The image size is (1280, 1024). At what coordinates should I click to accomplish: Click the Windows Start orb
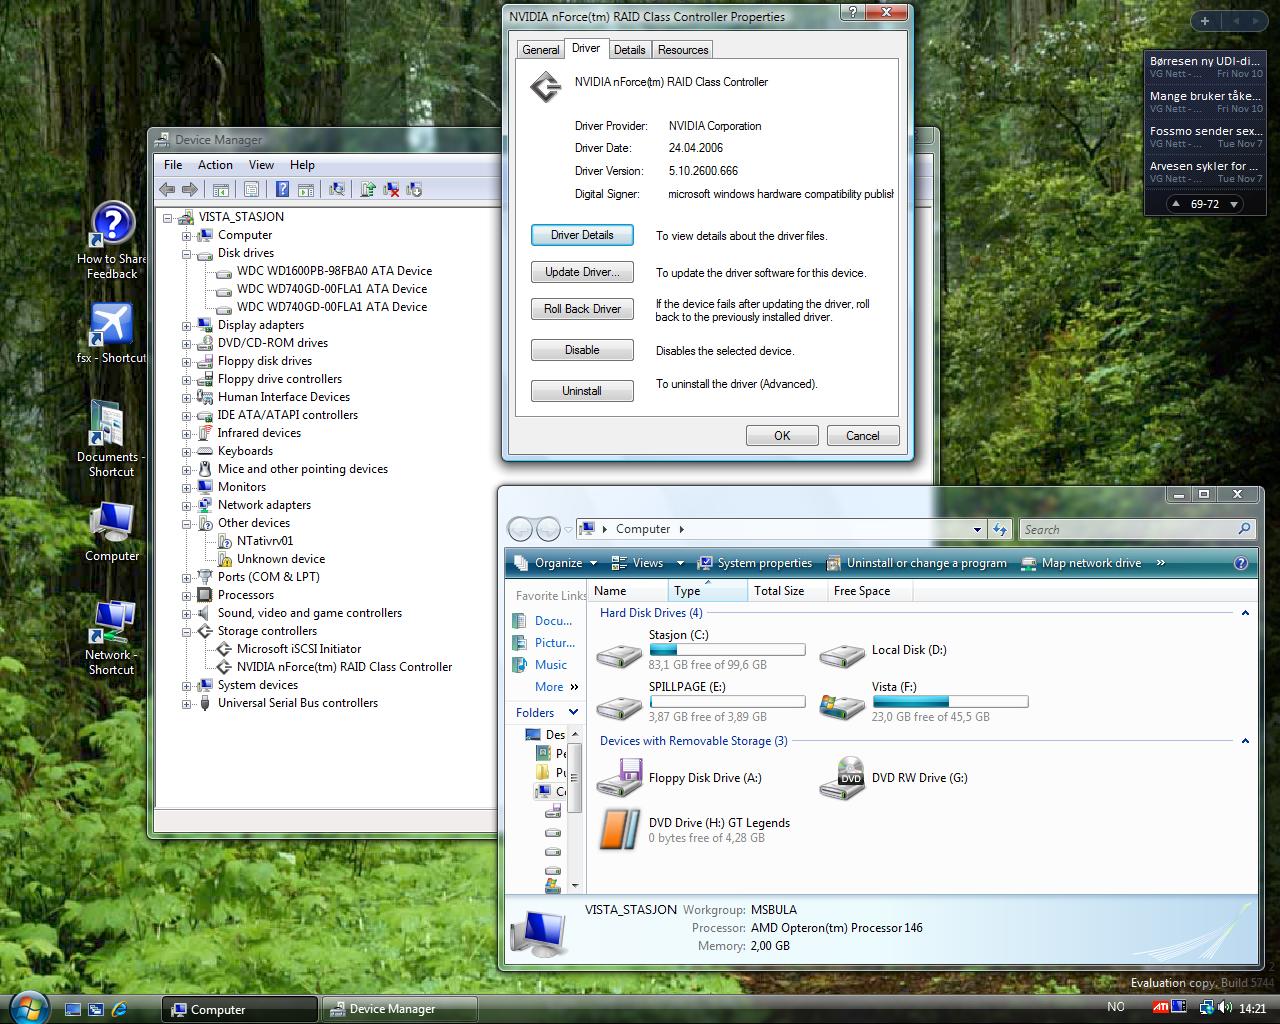27,1006
